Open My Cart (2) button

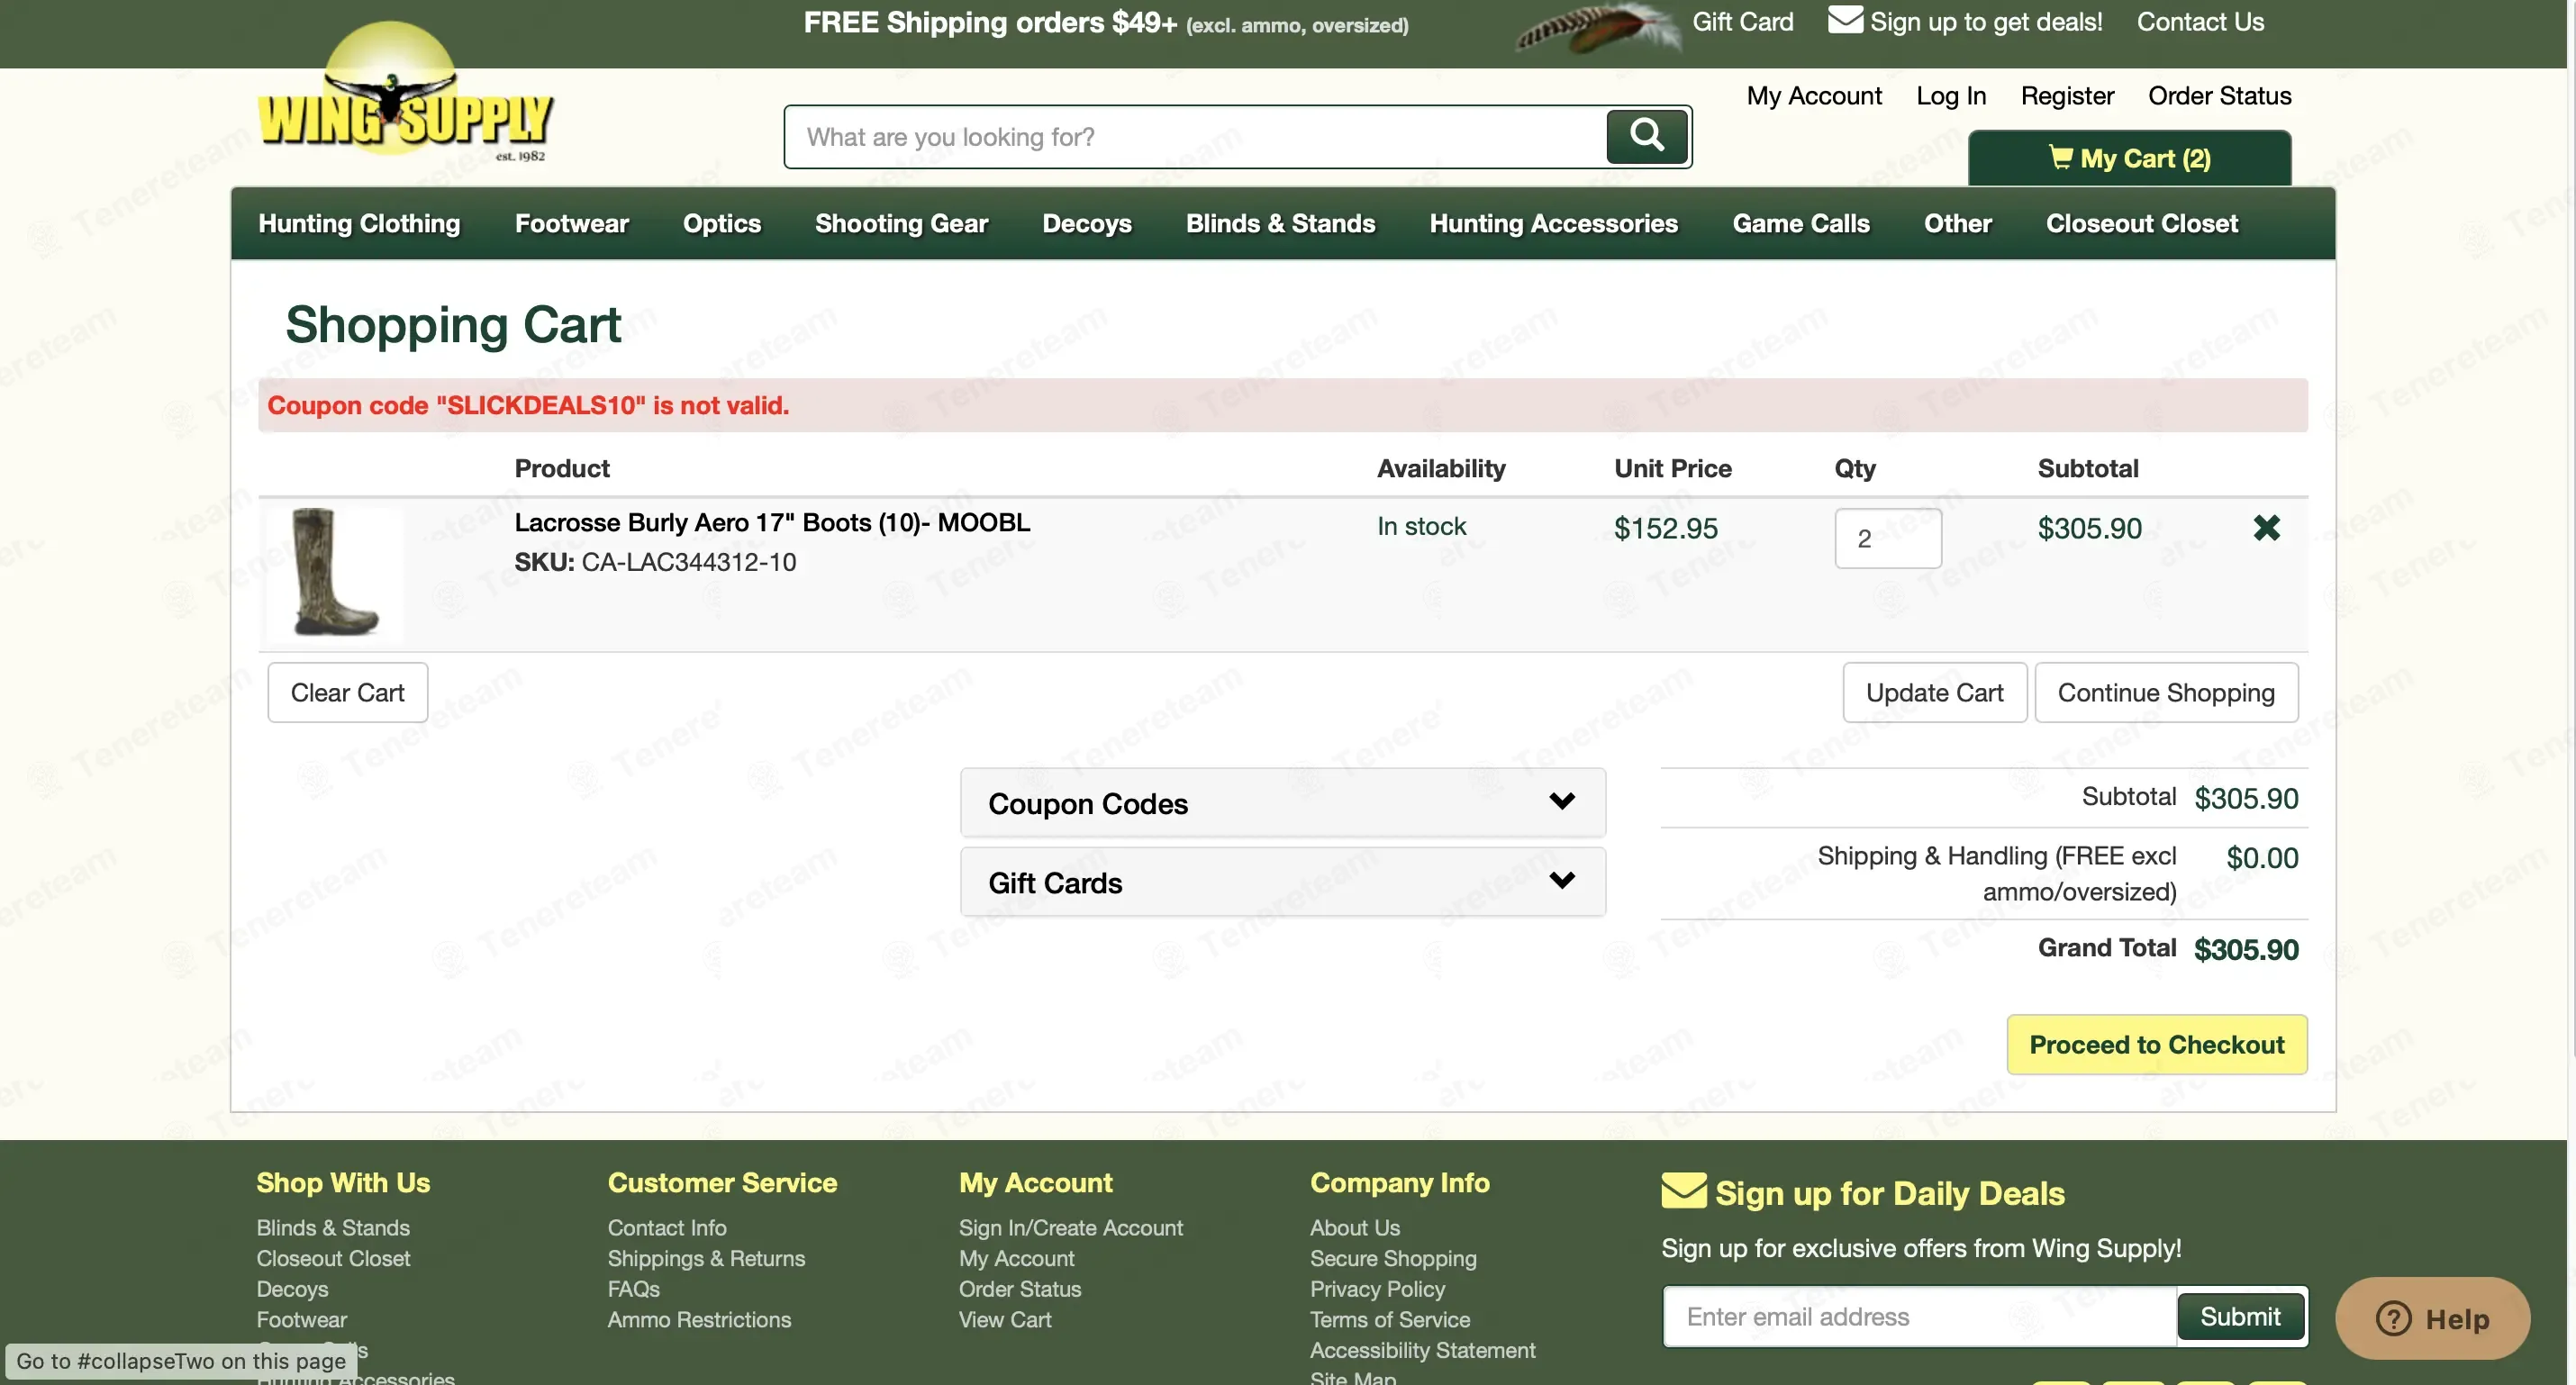coord(2130,158)
